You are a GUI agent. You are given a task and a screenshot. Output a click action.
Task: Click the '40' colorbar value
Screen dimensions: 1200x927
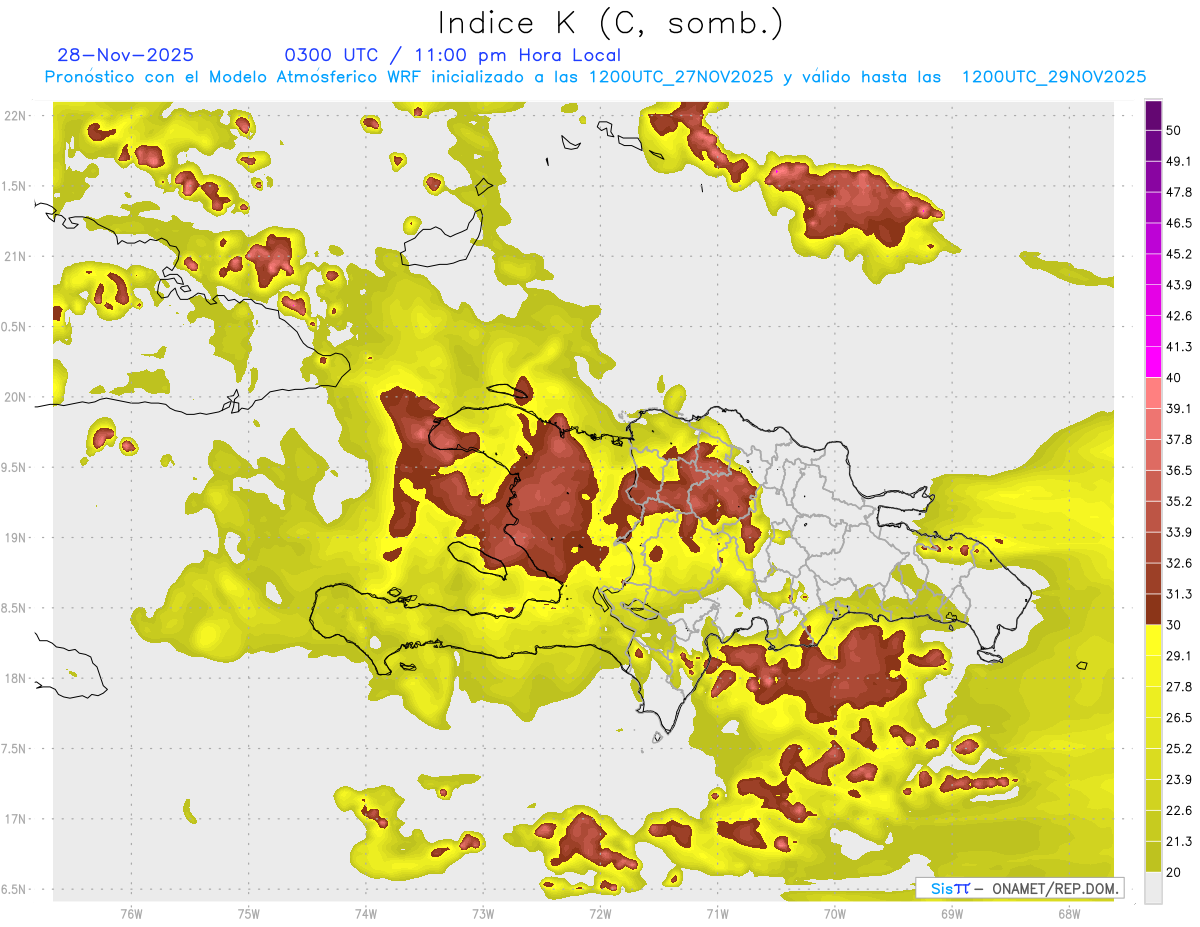coord(1174,378)
